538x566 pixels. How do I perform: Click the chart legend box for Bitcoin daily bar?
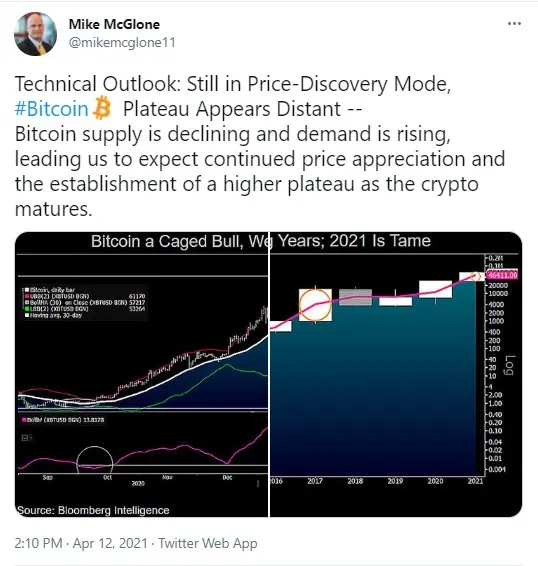click(x=84, y=302)
